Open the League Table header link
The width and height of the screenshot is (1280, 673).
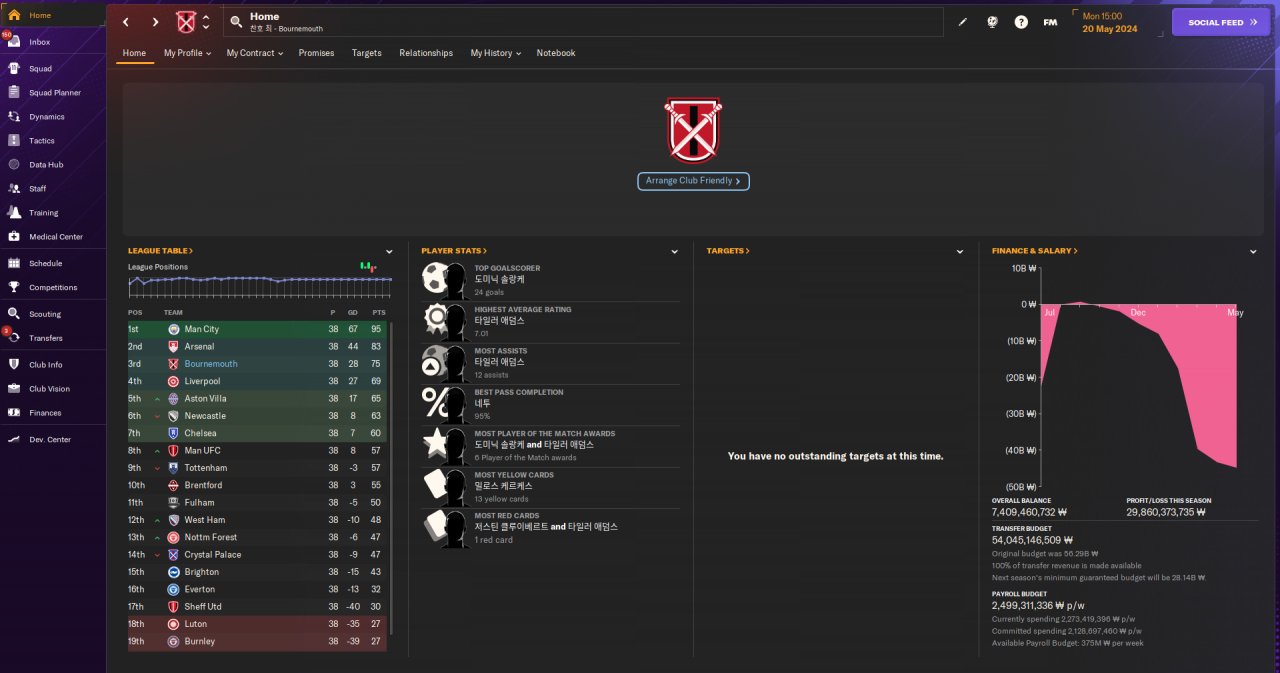coord(160,251)
